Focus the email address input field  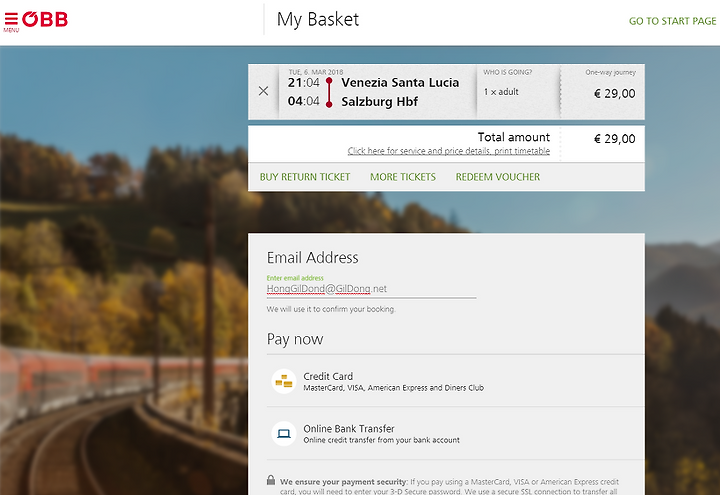coord(371,289)
